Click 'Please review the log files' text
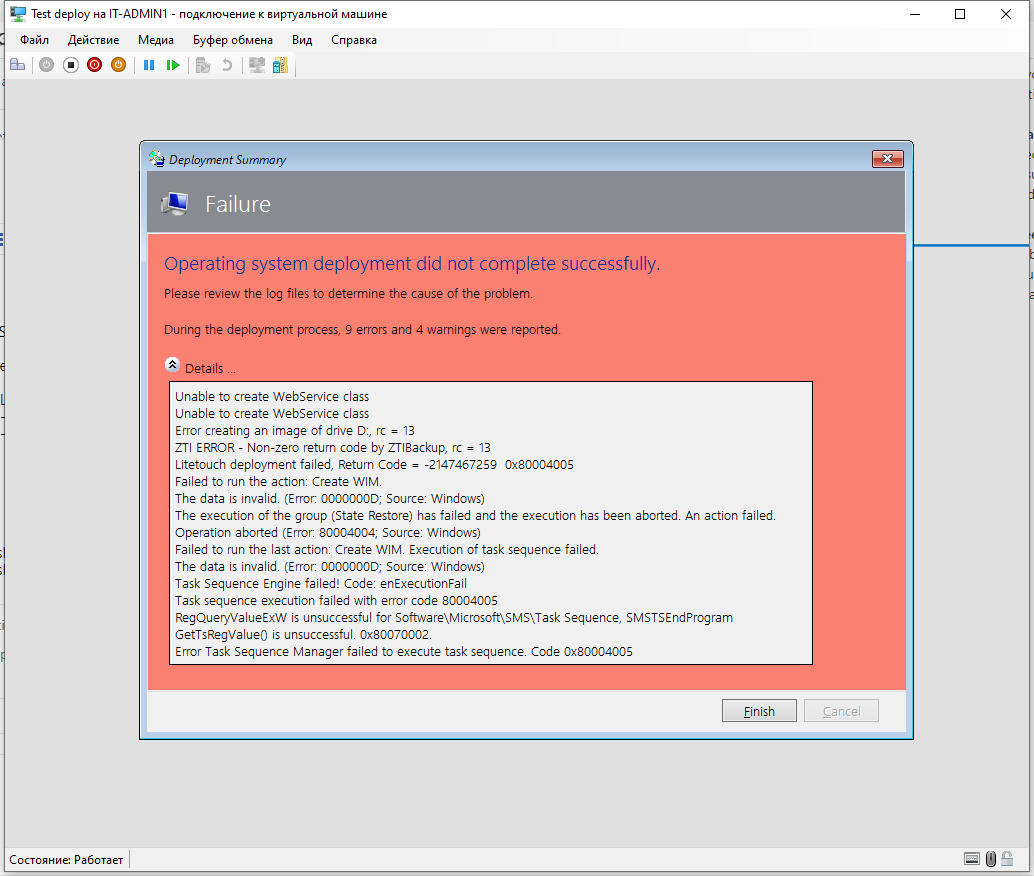The width and height of the screenshot is (1034, 876). (x=348, y=294)
